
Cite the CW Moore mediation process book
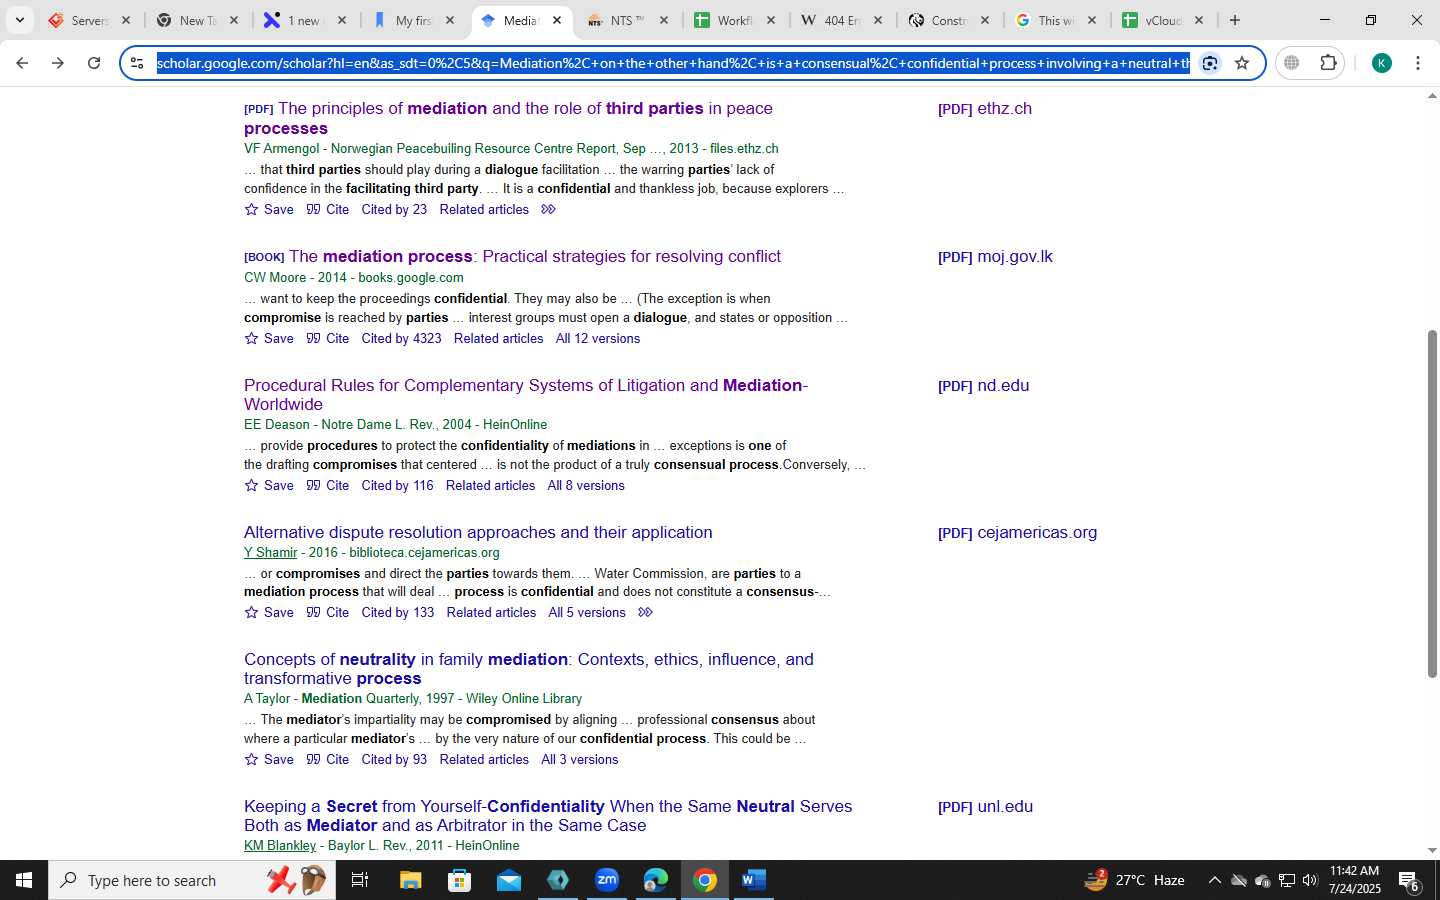[328, 338]
